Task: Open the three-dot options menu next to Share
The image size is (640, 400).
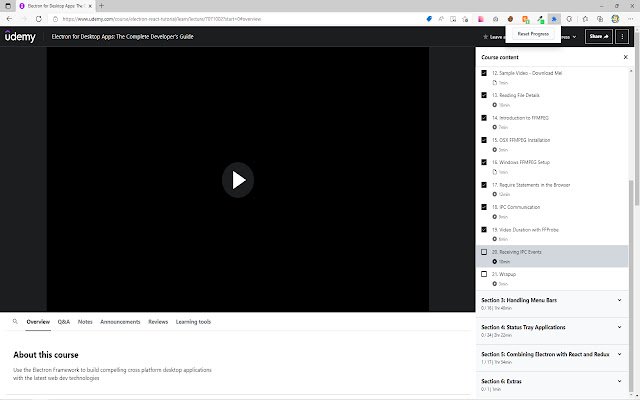Action: click(622, 36)
